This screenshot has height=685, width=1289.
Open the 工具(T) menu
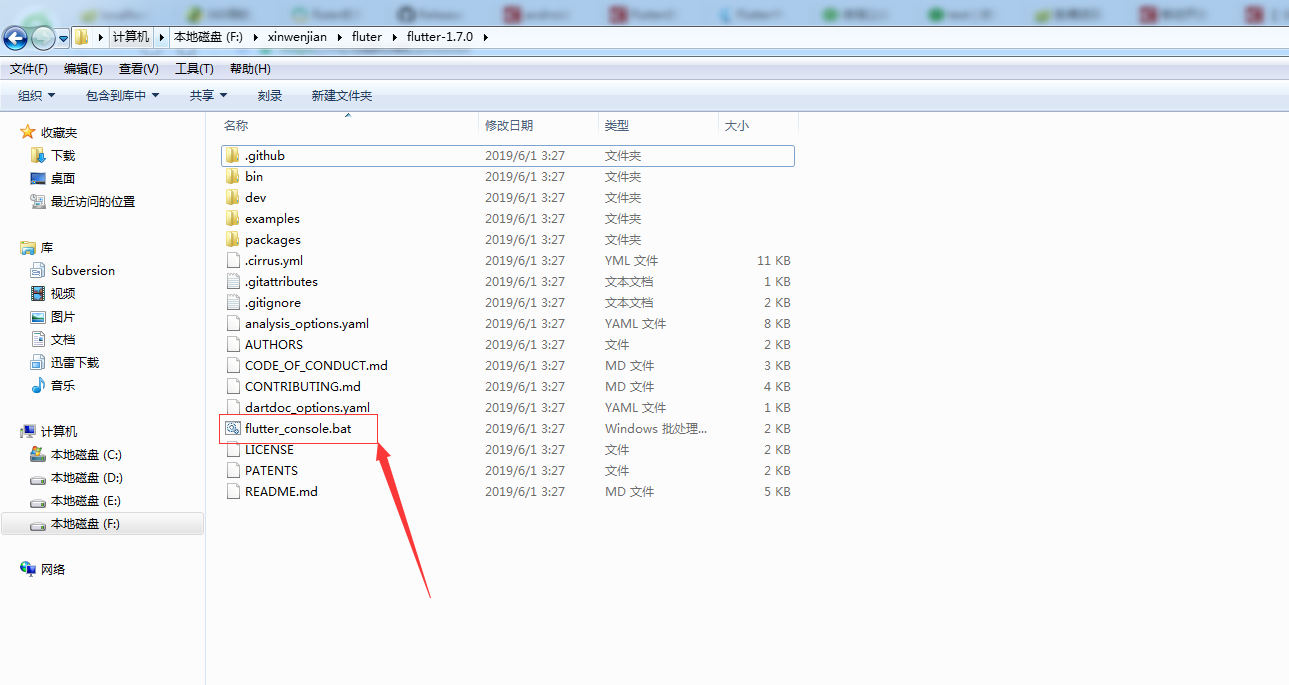(x=193, y=68)
